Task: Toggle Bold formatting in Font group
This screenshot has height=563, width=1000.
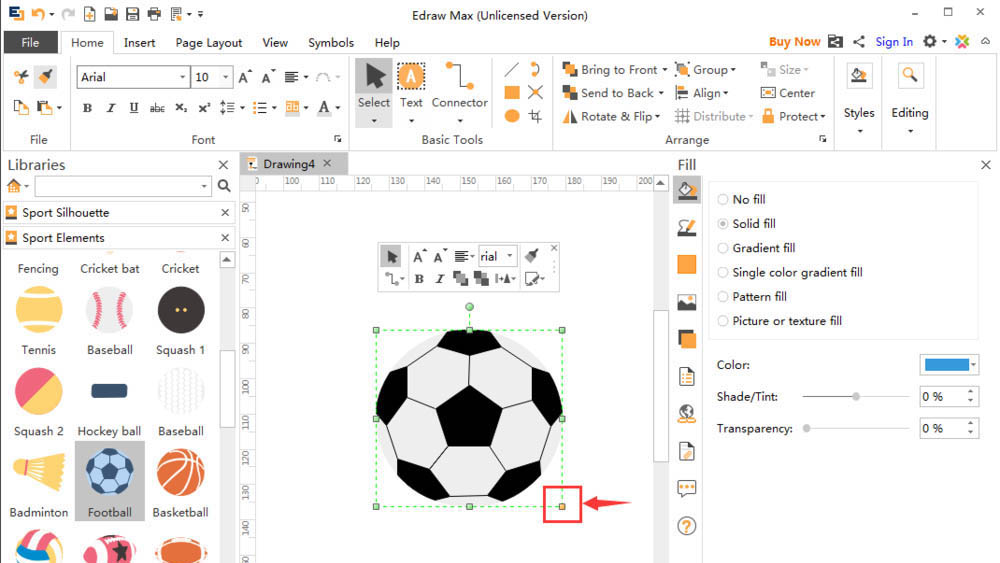Action: [x=87, y=108]
